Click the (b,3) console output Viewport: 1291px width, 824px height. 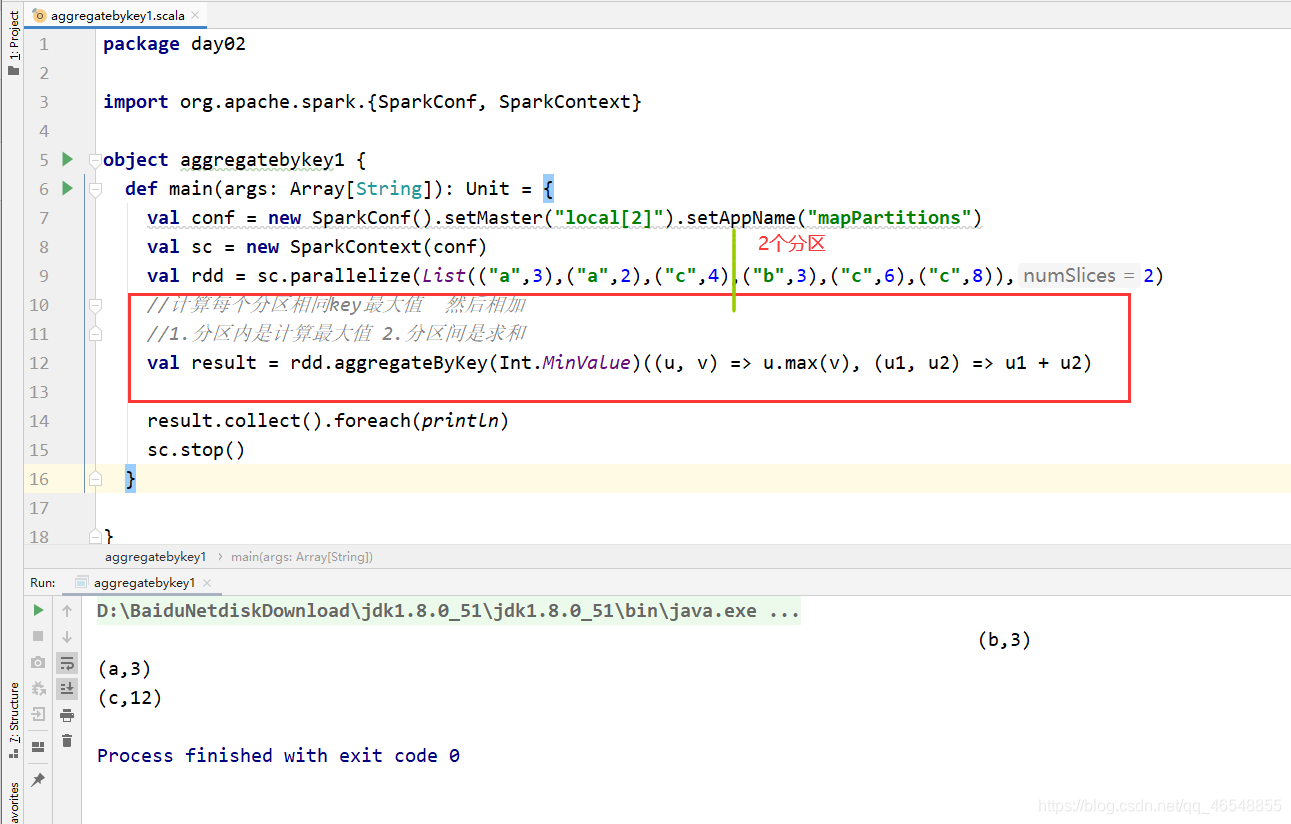point(1004,640)
